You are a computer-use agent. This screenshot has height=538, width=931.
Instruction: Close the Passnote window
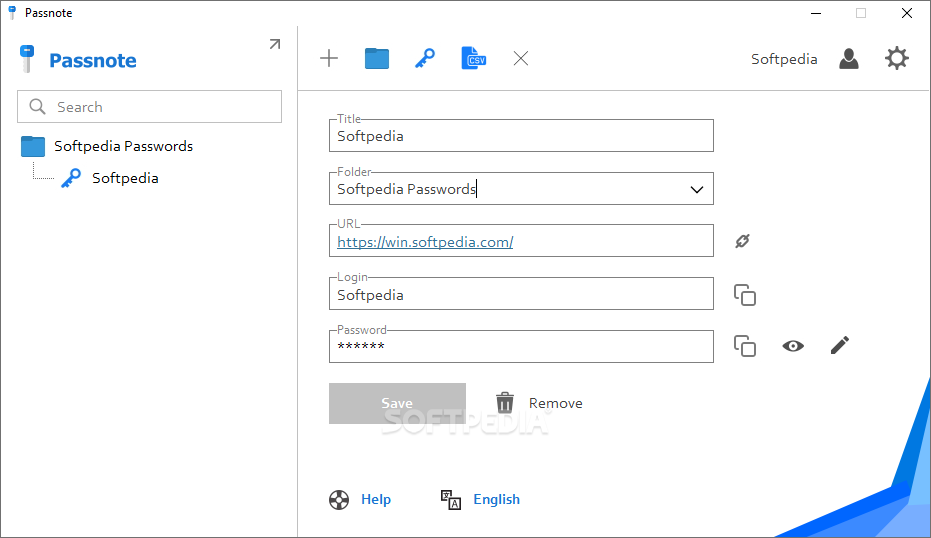click(906, 13)
